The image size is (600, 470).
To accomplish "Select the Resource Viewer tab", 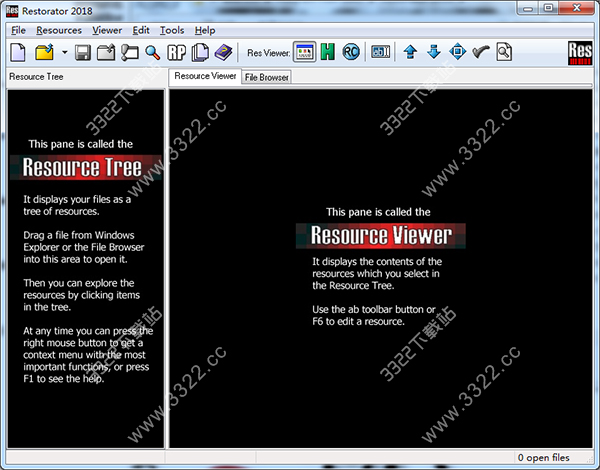I will click(x=205, y=75).
